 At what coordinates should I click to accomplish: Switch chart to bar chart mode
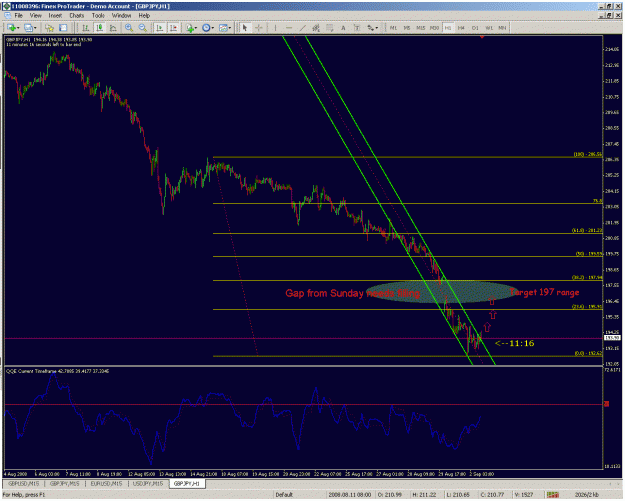point(86,28)
